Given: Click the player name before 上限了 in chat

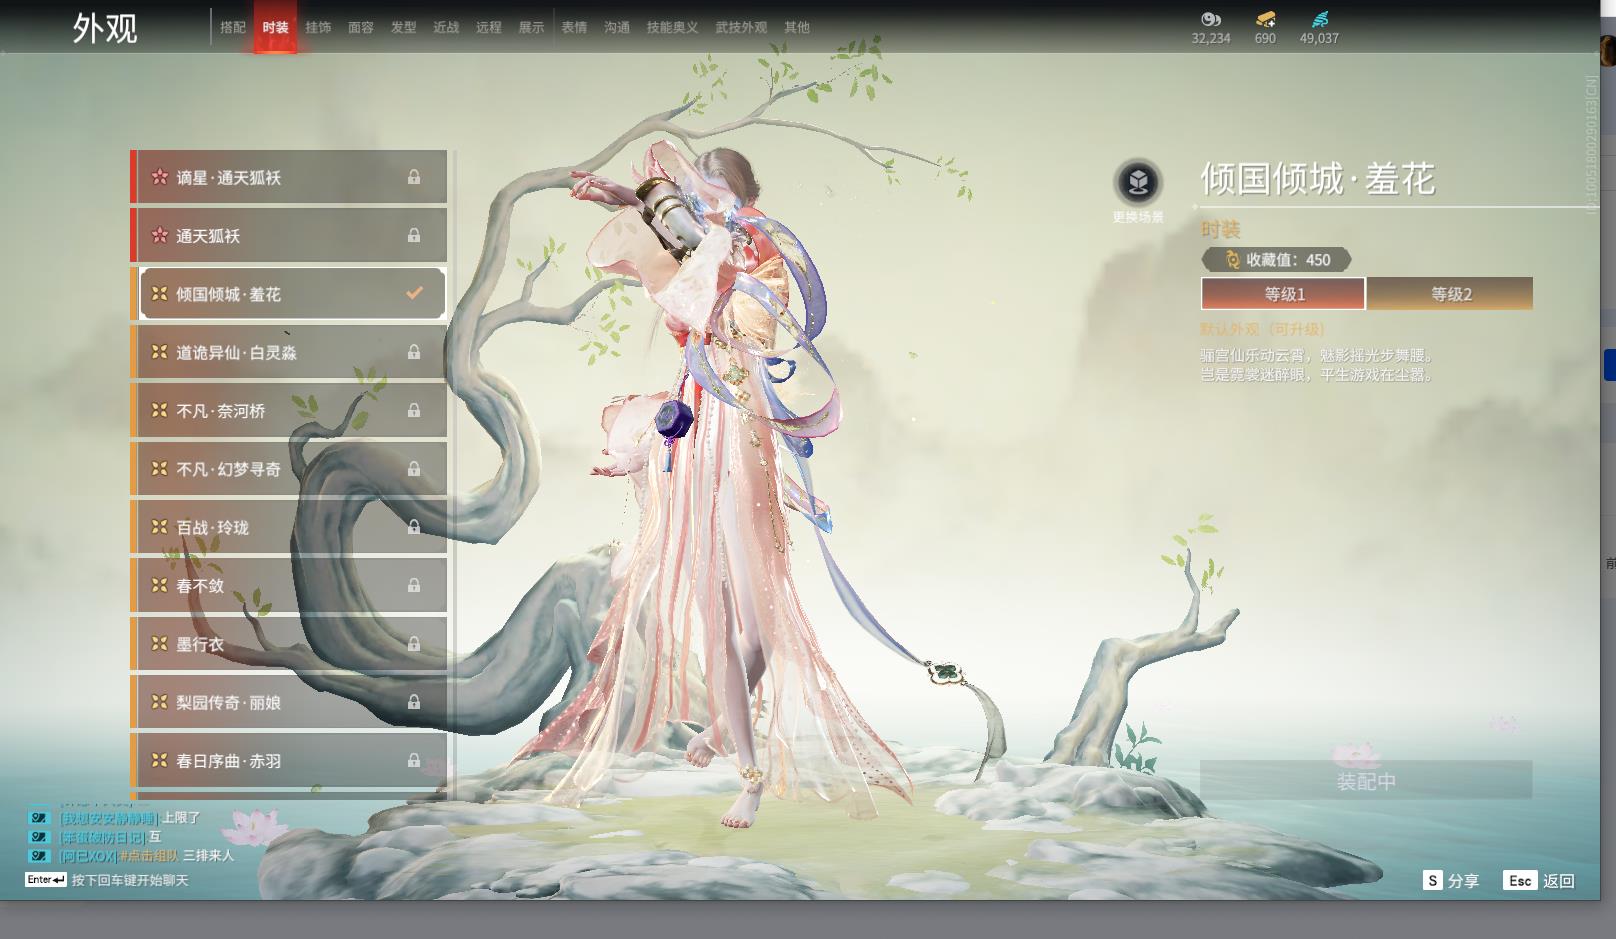Looking at the screenshot, I should [109, 818].
